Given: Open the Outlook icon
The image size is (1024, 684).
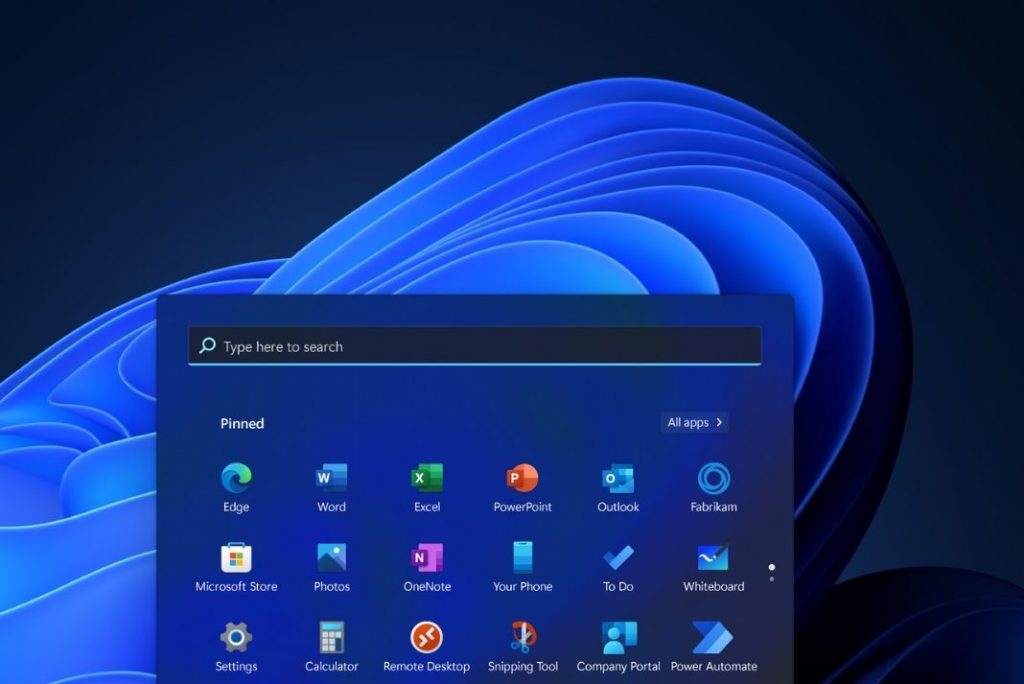Looking at the screenshot, I should point(618,478).
